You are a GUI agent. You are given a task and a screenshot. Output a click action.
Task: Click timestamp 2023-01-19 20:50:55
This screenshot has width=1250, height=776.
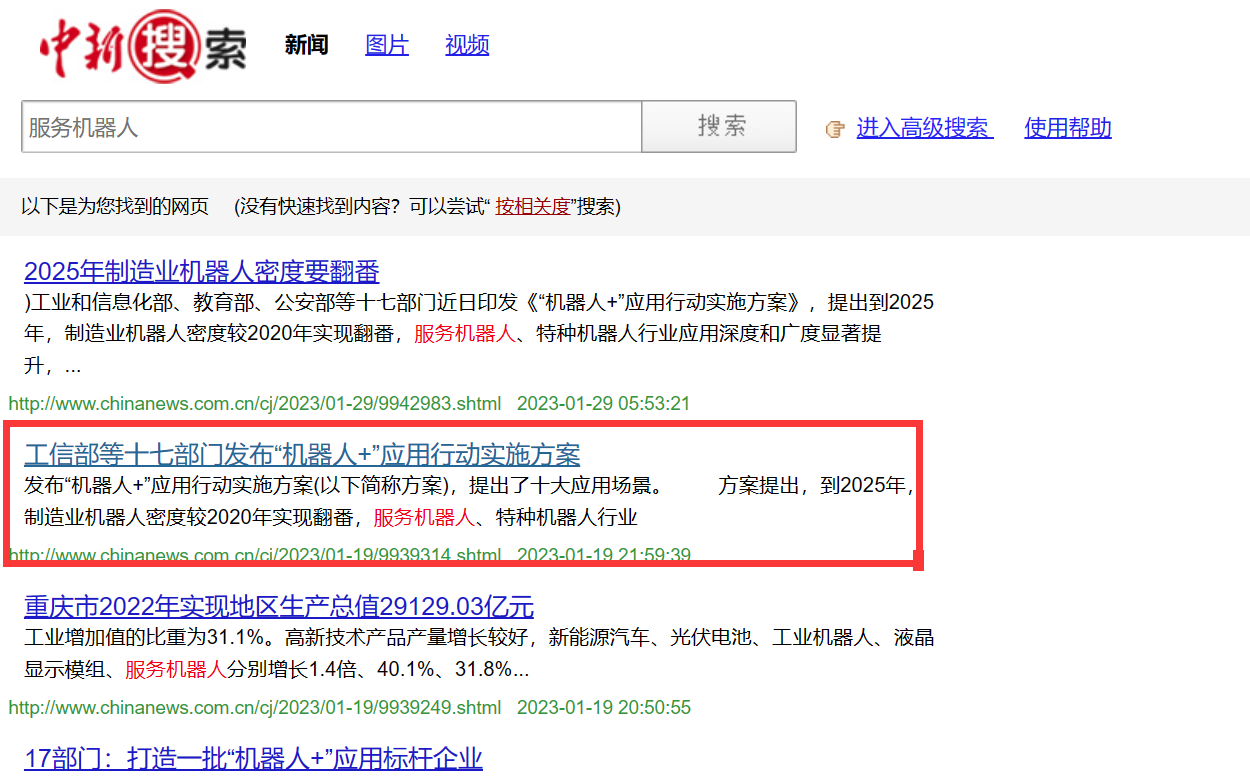pyautogui.click(x=604, y=708)
